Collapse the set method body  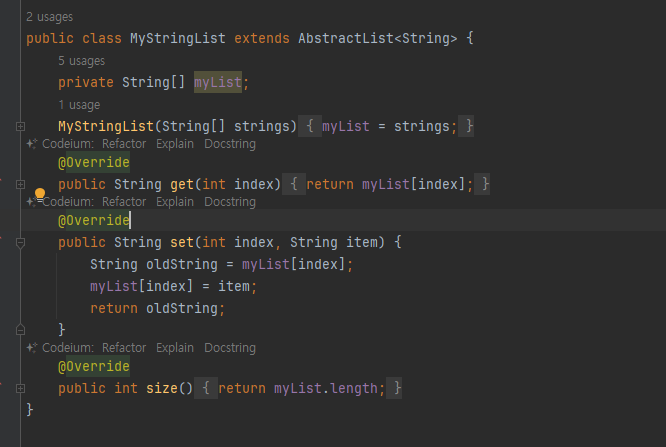(20, 243)
